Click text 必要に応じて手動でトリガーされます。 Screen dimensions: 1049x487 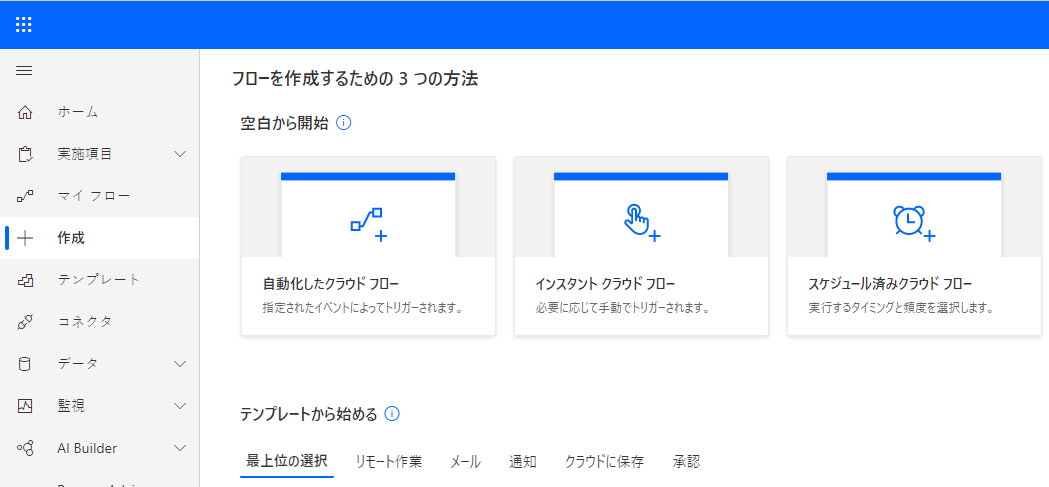point(622,309)
